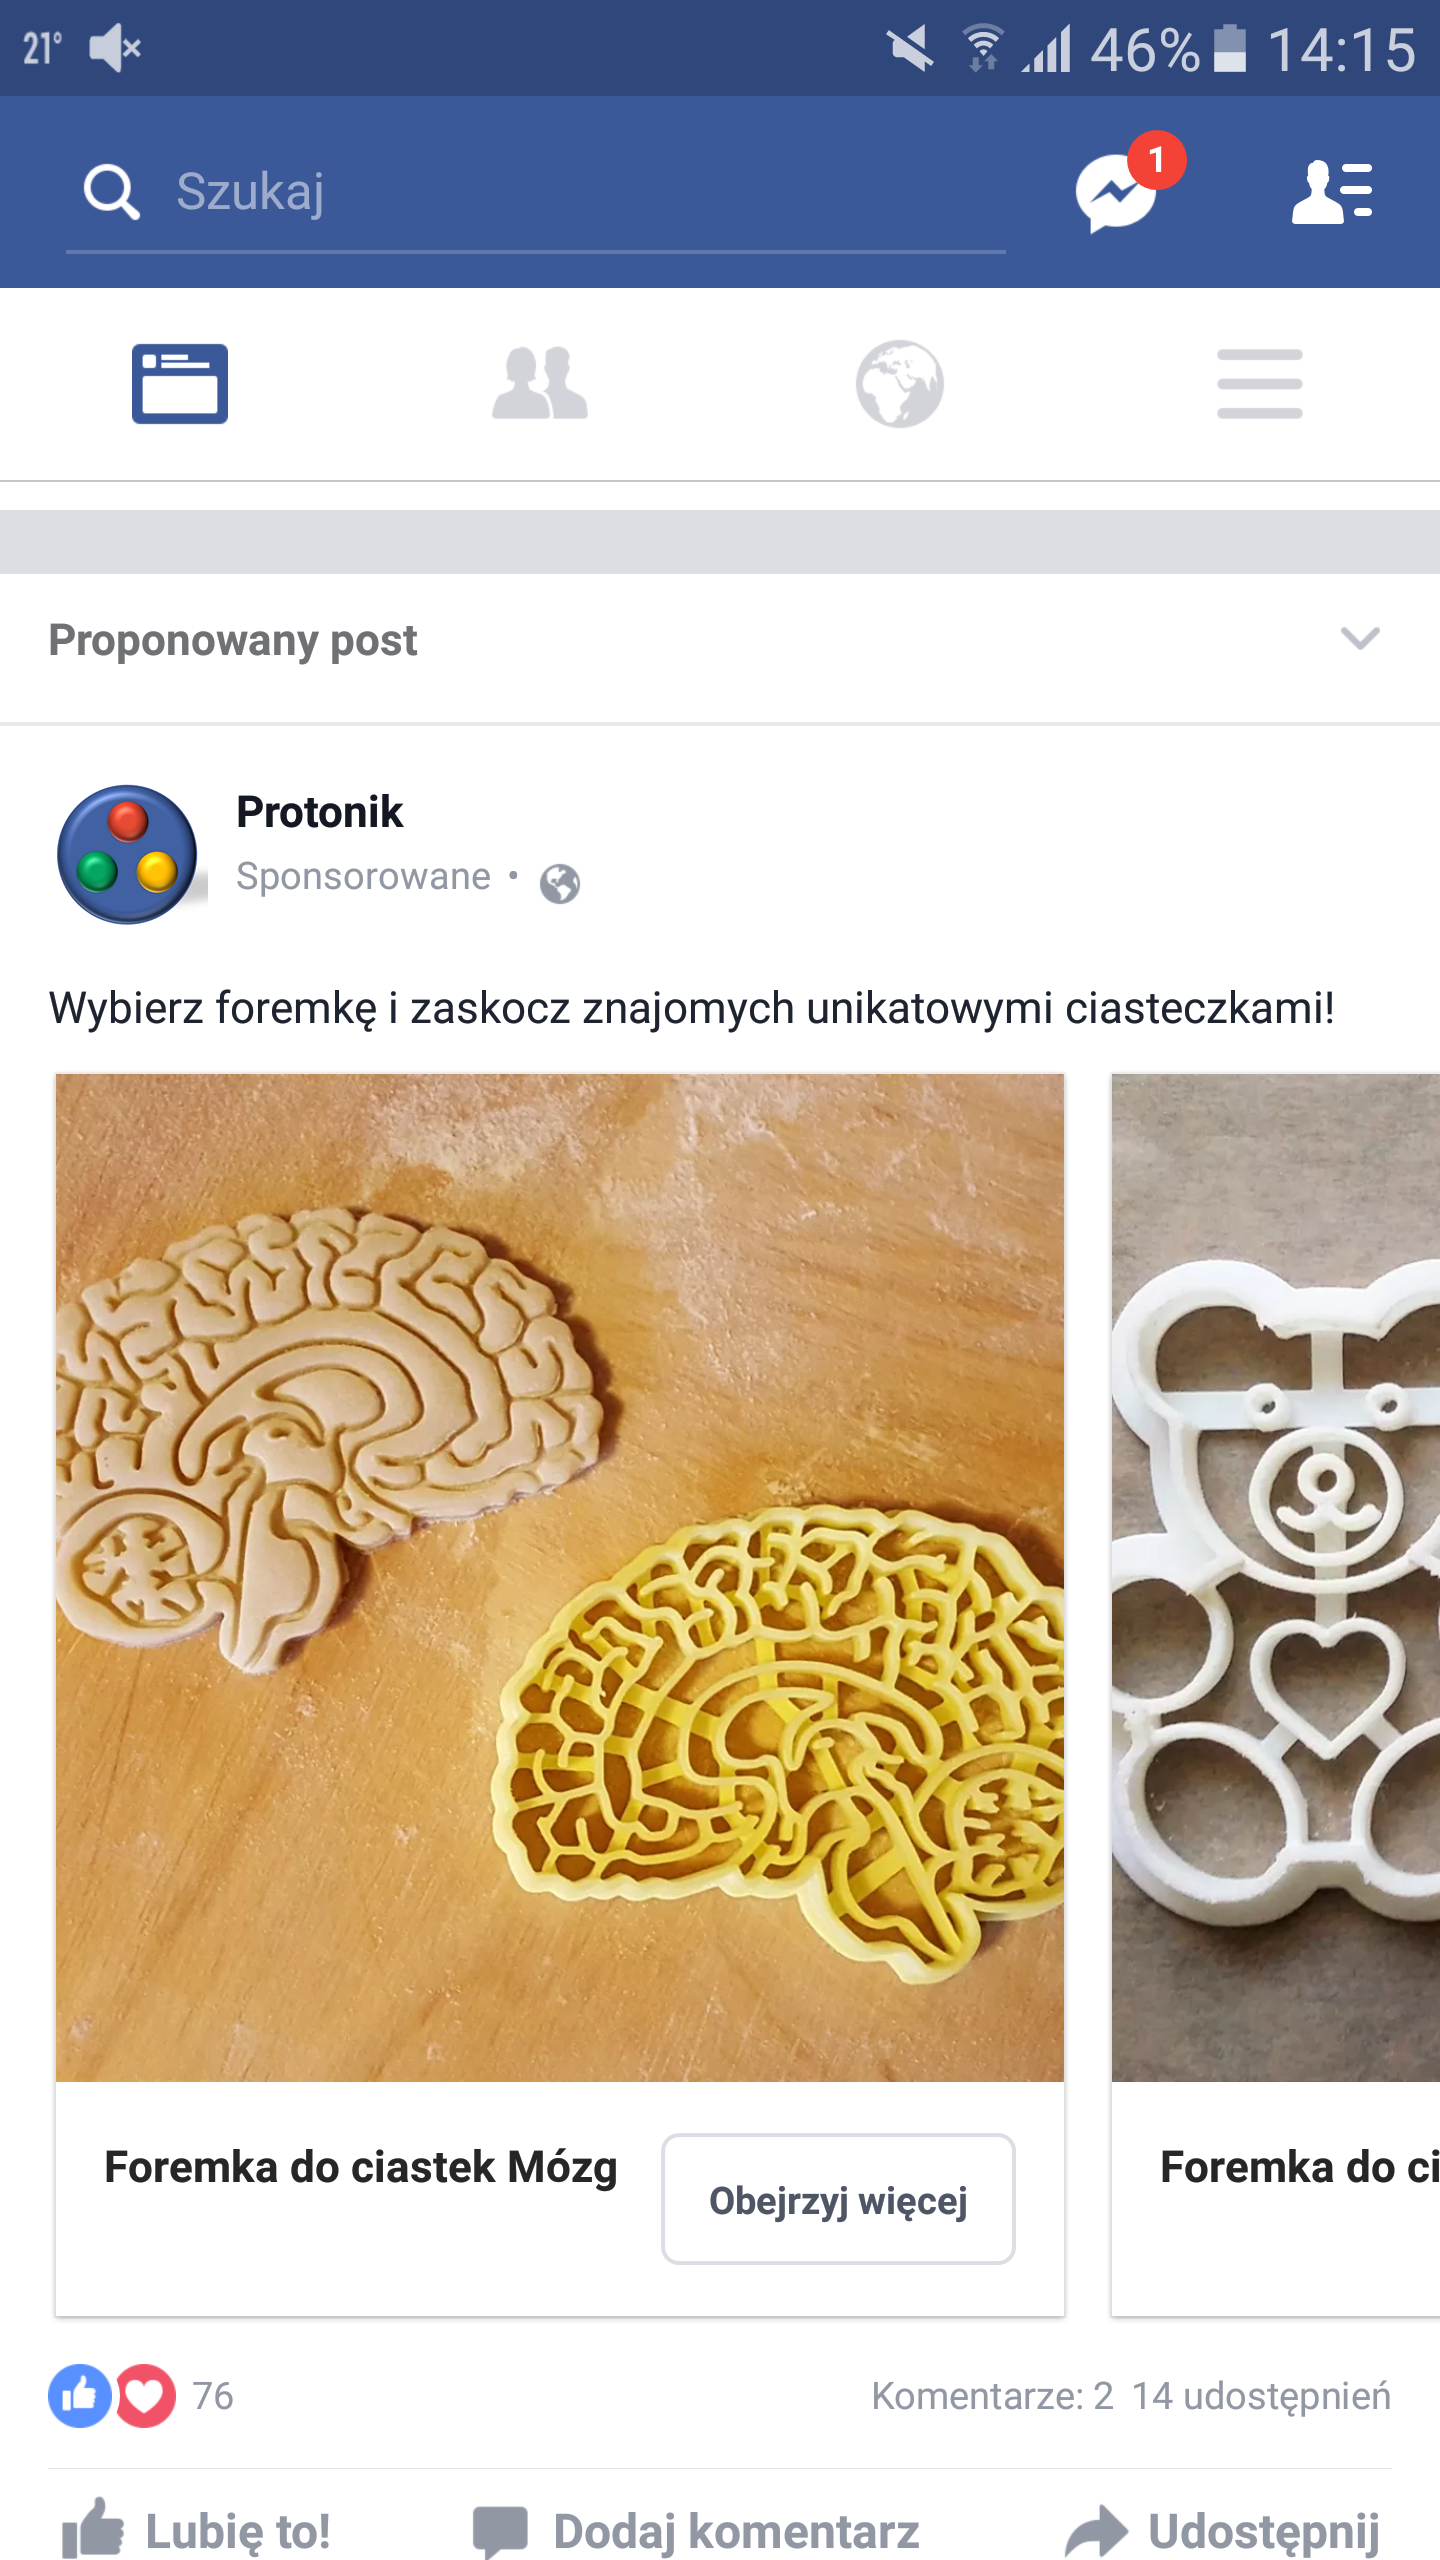Expand the Proponowany post options chevron
The image size is (1440, 2560).
click(x=1360, y=638)
